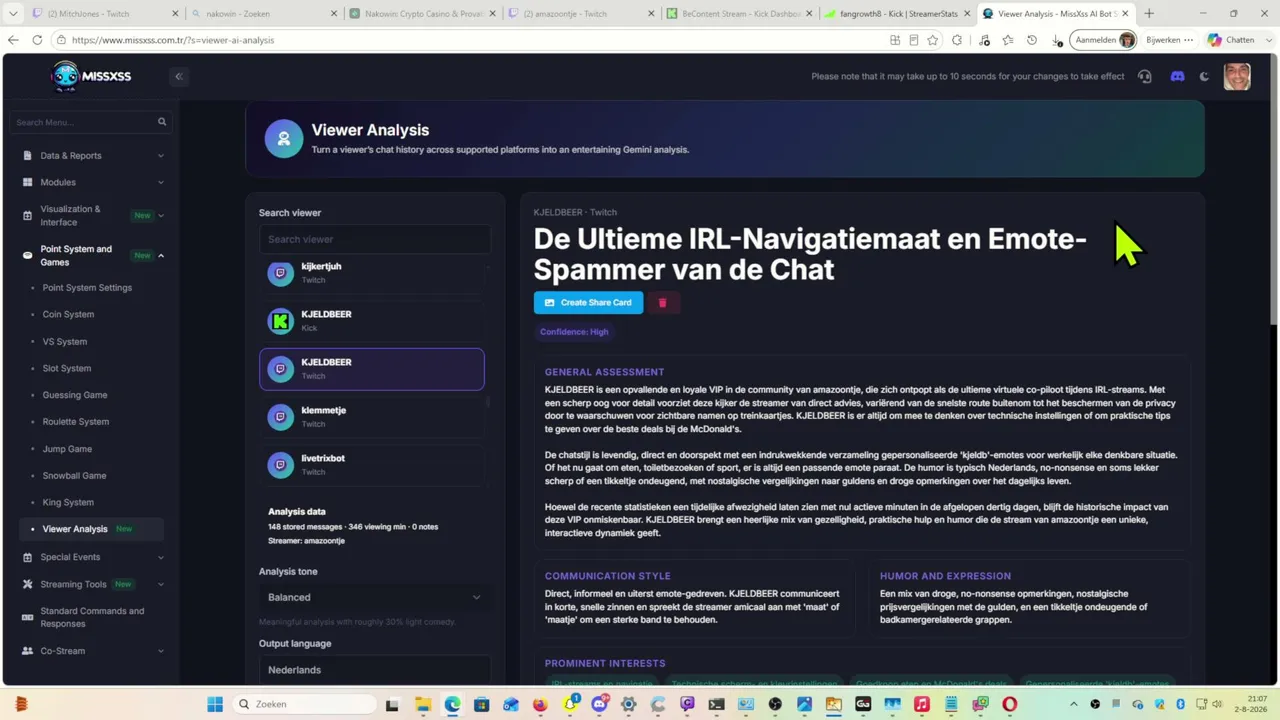Screen dimensions: 1280x720
Task: Open Snowball Game menu item
Action: (74, 476)
